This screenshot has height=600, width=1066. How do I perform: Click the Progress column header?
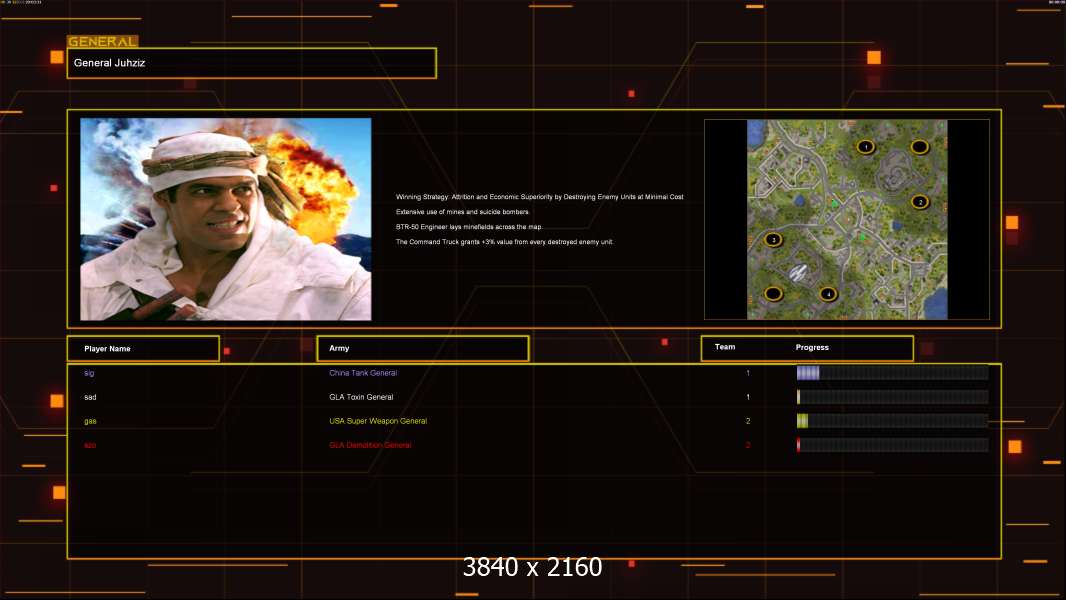[812, 348]
